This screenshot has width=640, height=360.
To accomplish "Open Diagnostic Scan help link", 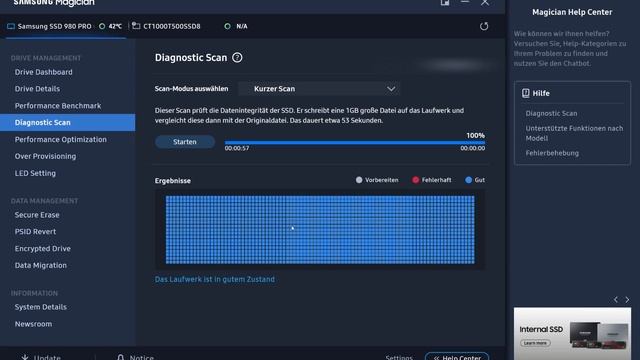I will point(551,113).
